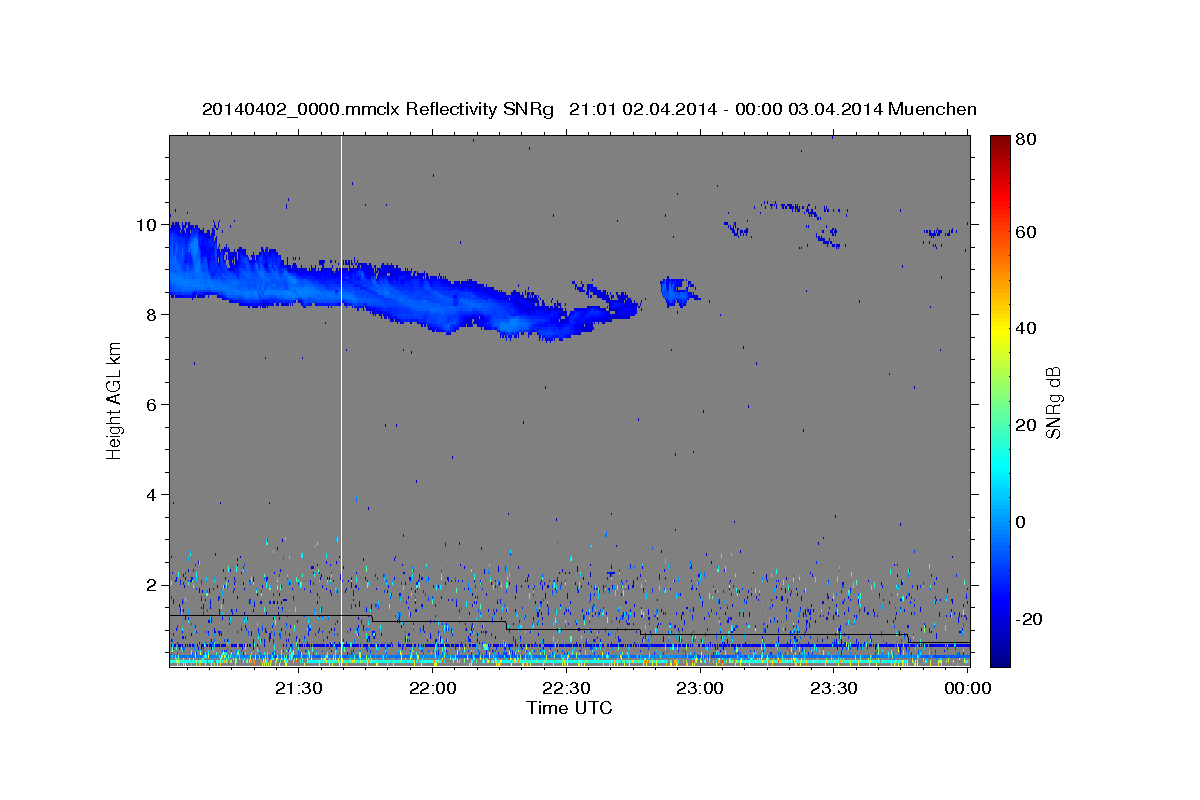Viewport: 1200px width, 800px height.
Task: Click the 23:00 time tick label
Action: coord(700,688)
